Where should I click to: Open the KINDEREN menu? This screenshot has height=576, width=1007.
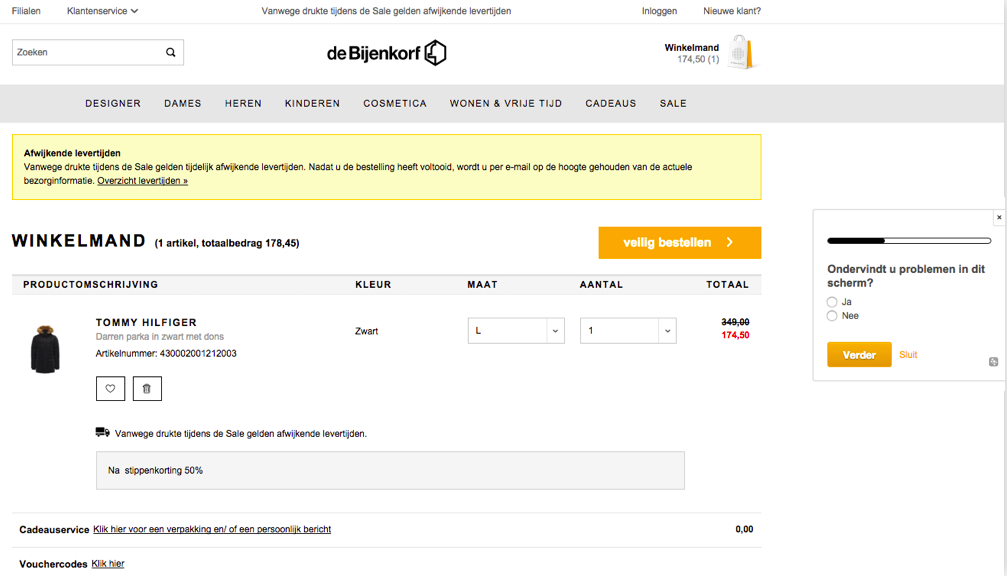[313, 103]
